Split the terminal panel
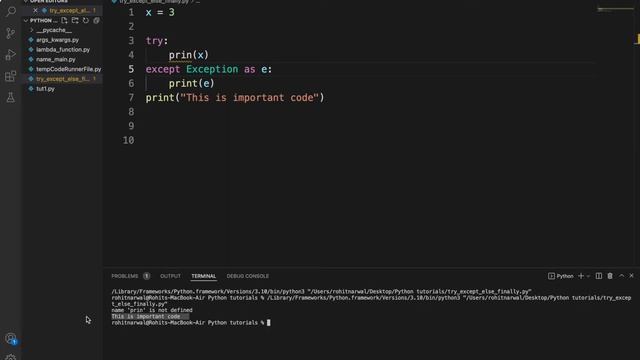Screen dimensions: 640x360 click(x=599, y=276)
